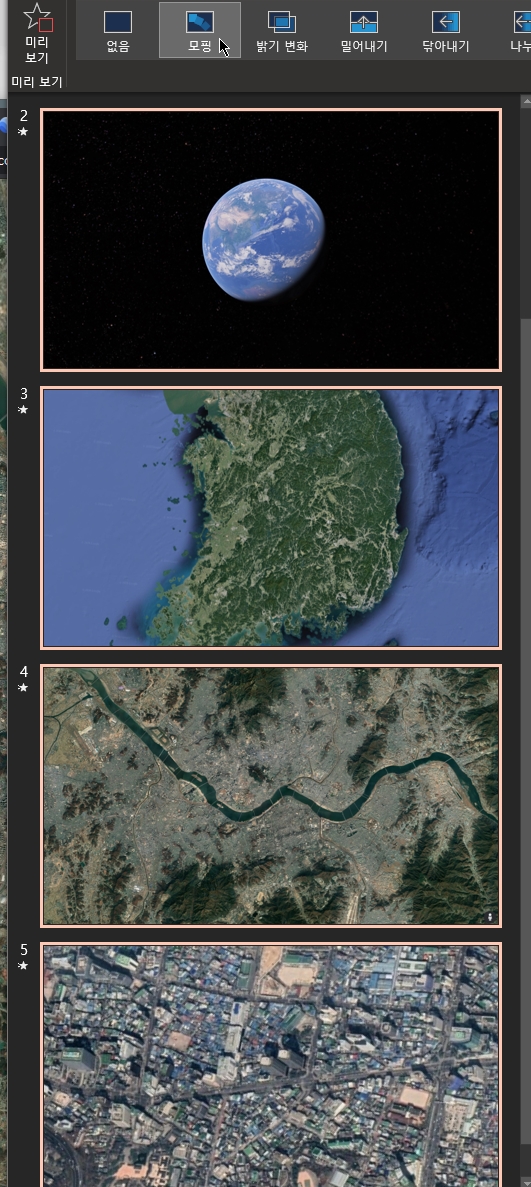Select slide 2 Earth thumbnail
This screenshot has width=531, height=1187.
point(271,240)
